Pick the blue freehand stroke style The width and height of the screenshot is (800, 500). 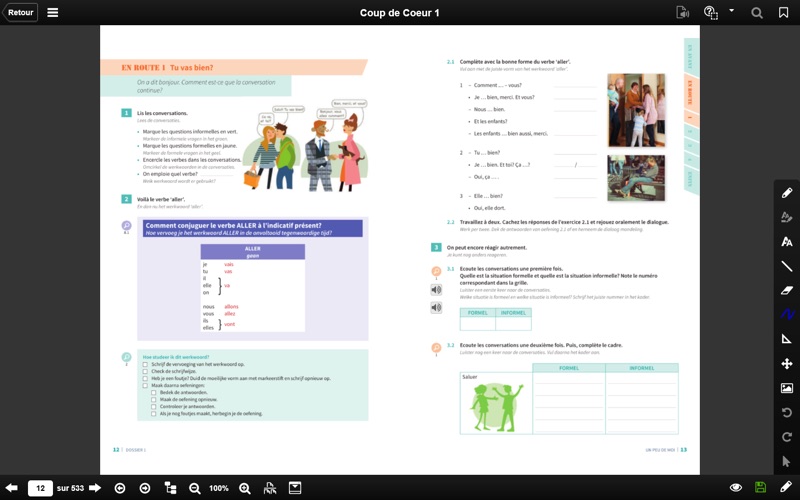787,314
